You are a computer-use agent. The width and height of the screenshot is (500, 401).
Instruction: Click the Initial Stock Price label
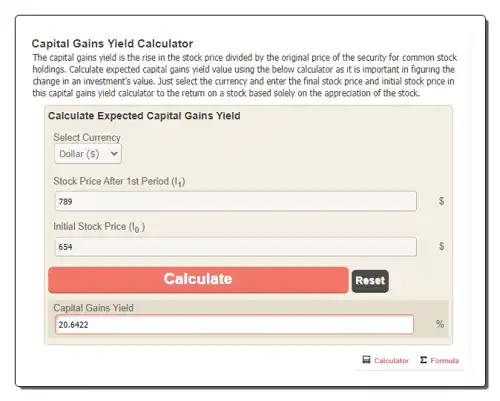[99, 227]
